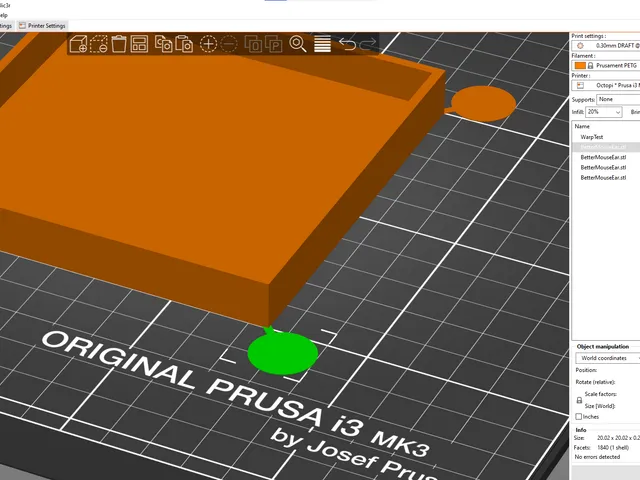Viewport: 640px width, 480px height.
Task: Click the scale factors lock icon
Action: click(x=579, y=400)
